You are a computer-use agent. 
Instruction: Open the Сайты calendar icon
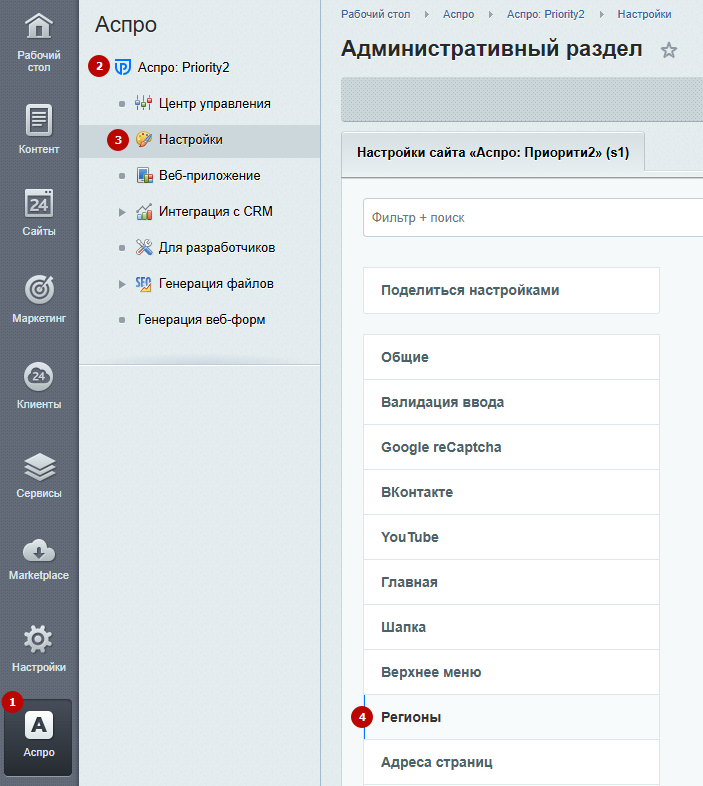pyautogui.click(x=39, y=204)
